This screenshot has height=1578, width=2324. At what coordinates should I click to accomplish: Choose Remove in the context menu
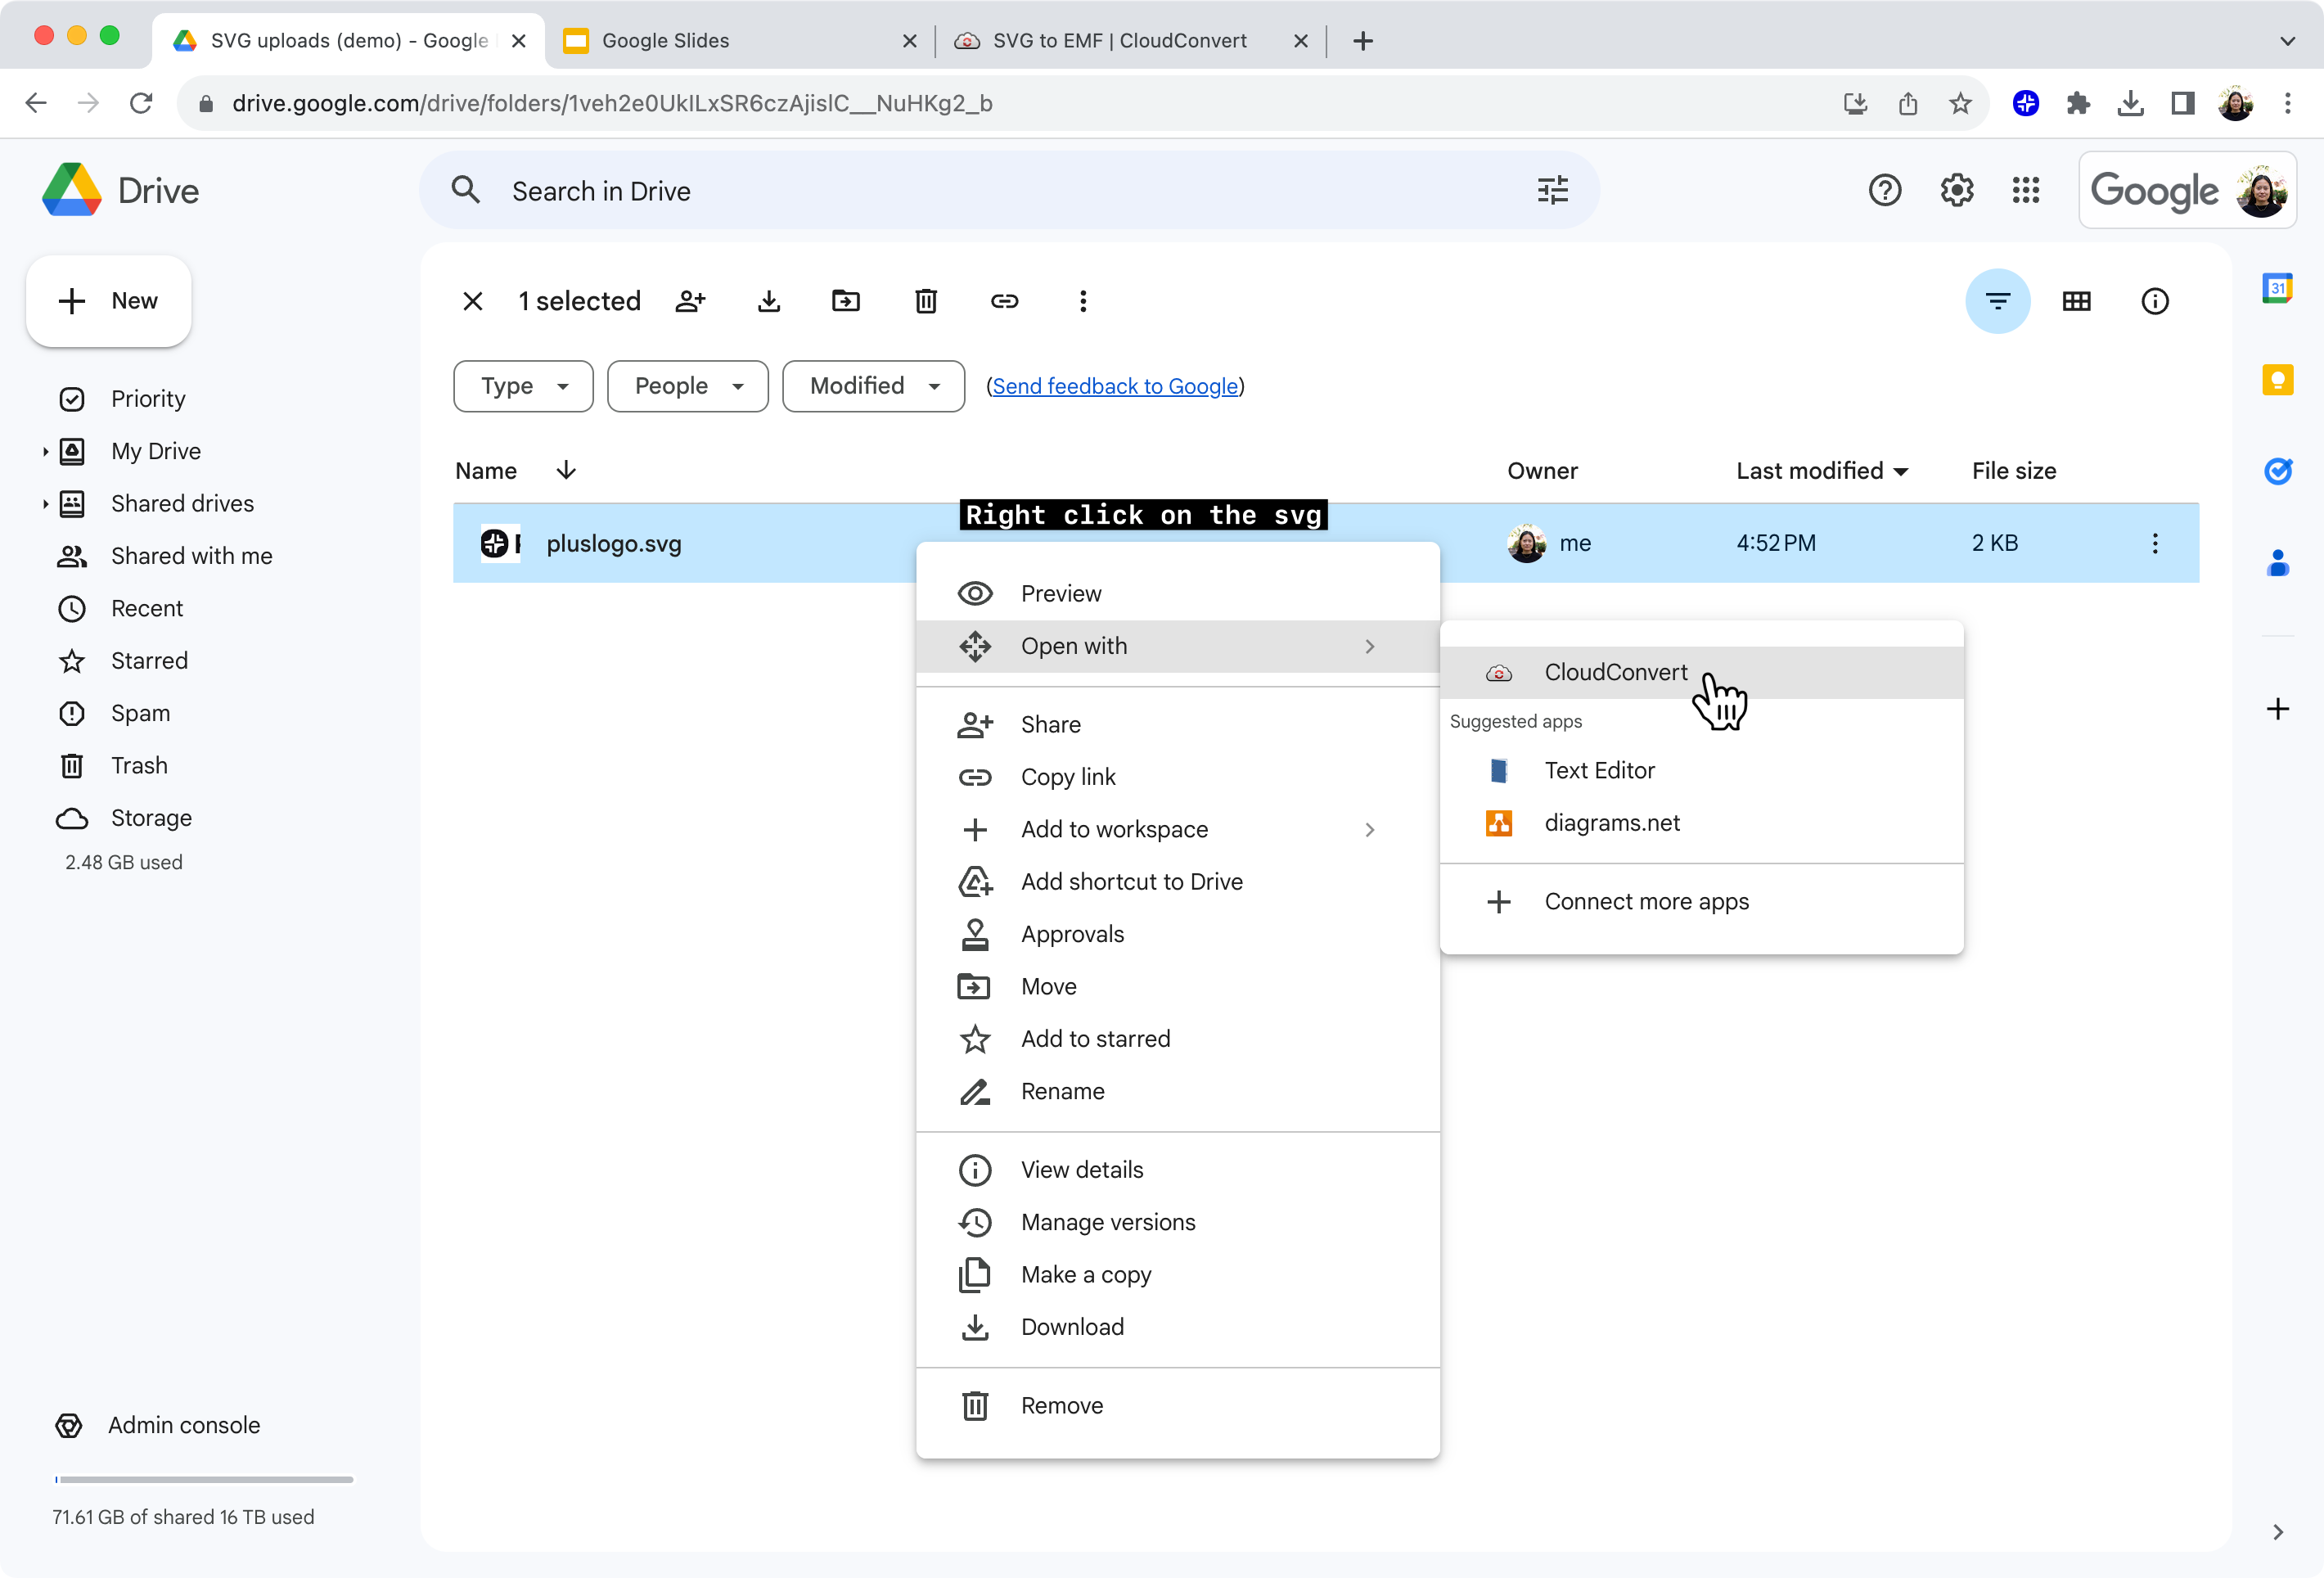click(1177, 1405)
